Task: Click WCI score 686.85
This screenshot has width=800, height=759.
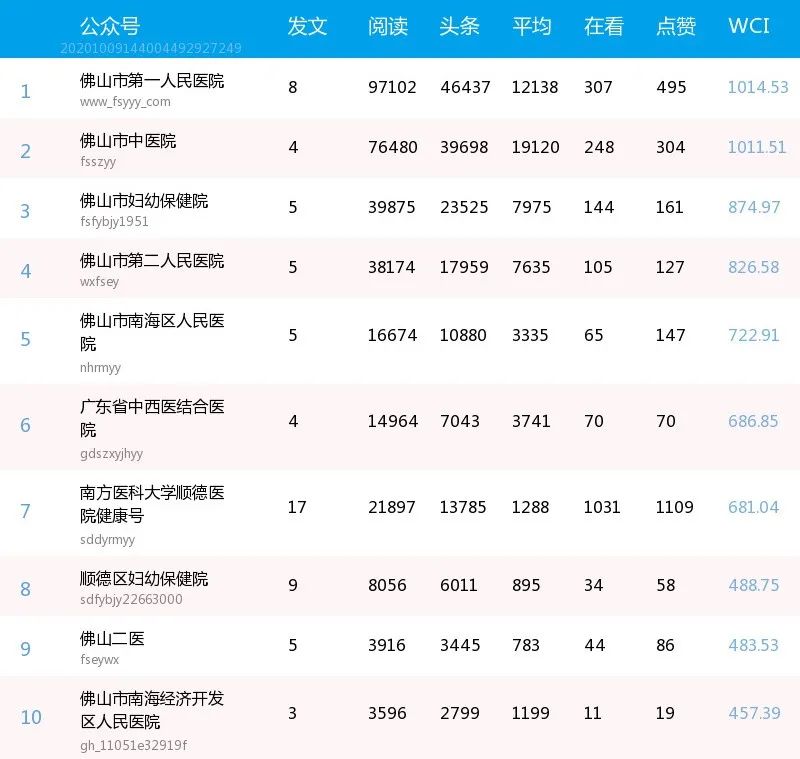Action: tap(753, 421)
